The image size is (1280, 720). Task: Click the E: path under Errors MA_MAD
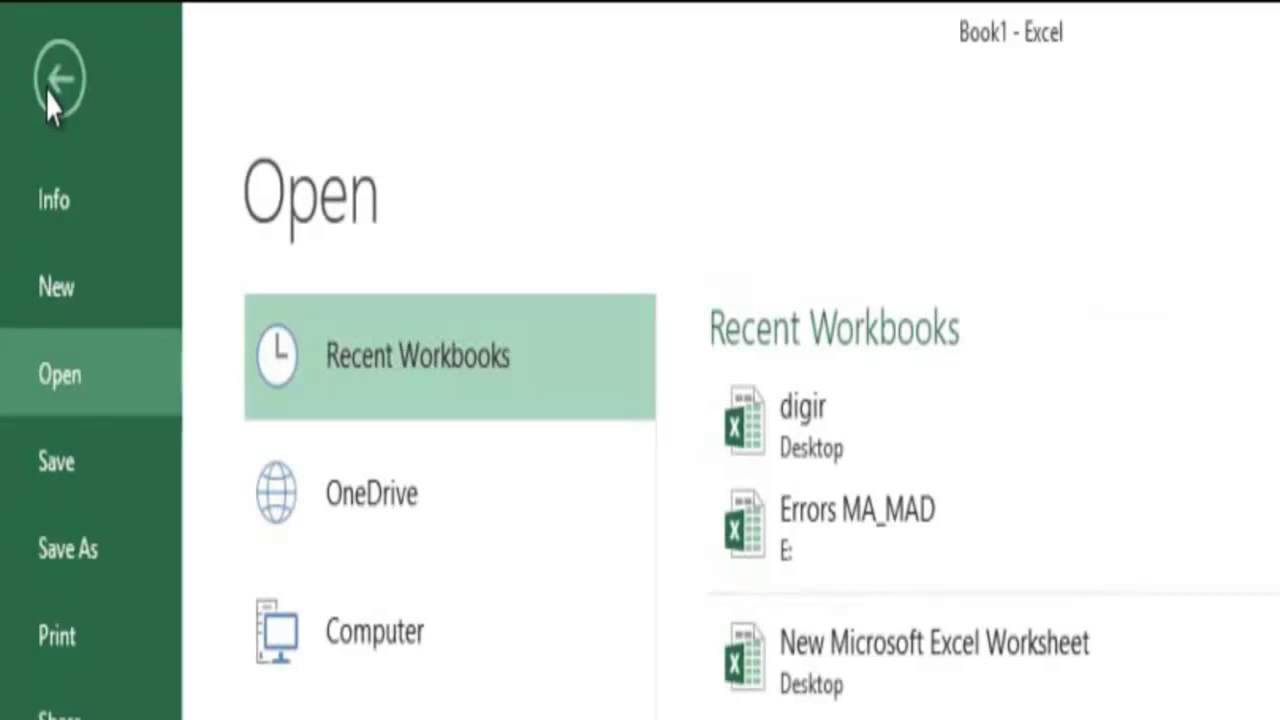tap(786, 551)
